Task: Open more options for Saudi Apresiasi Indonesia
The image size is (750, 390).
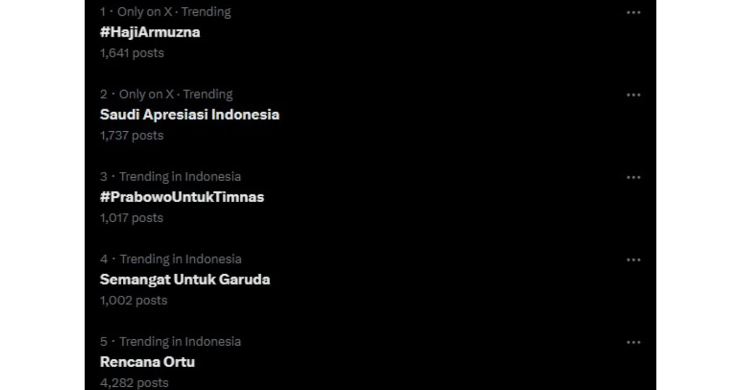Action: [633, 95]
